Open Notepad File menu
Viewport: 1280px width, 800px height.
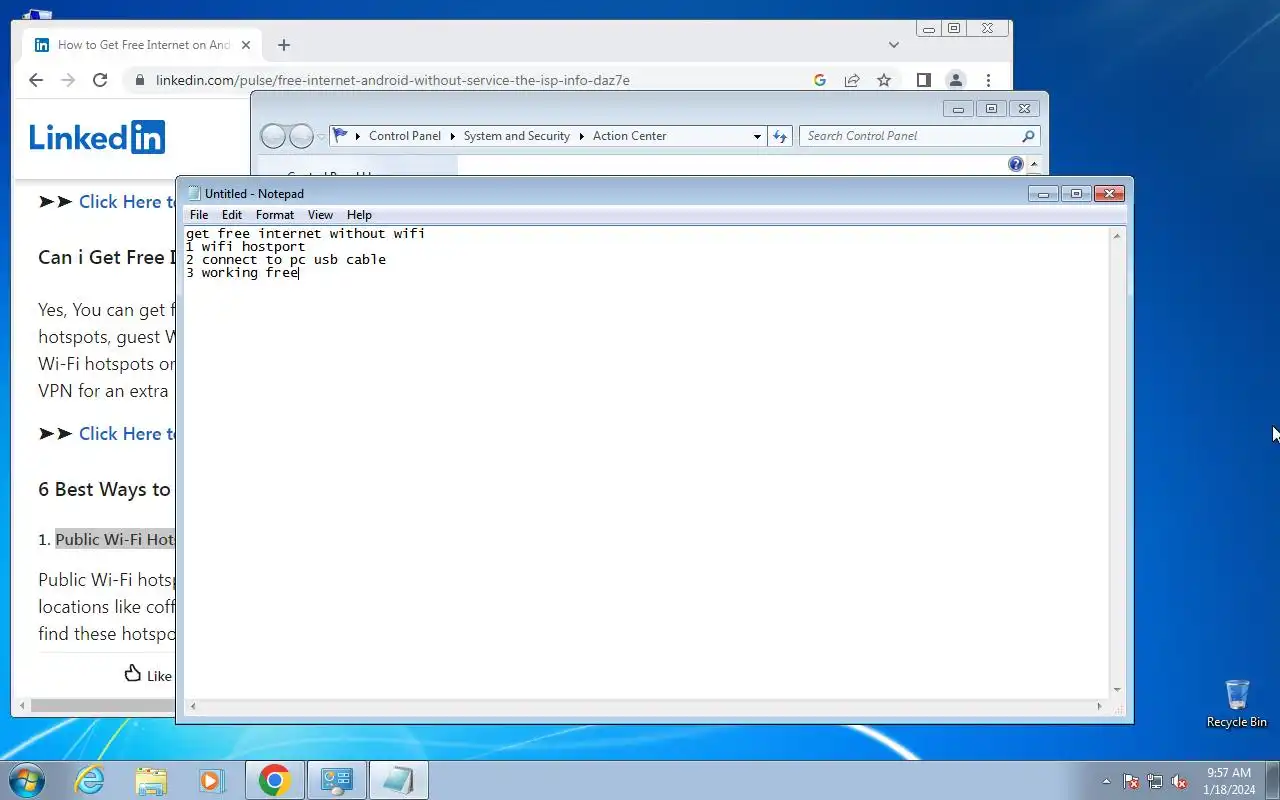(x=199, y=214)
